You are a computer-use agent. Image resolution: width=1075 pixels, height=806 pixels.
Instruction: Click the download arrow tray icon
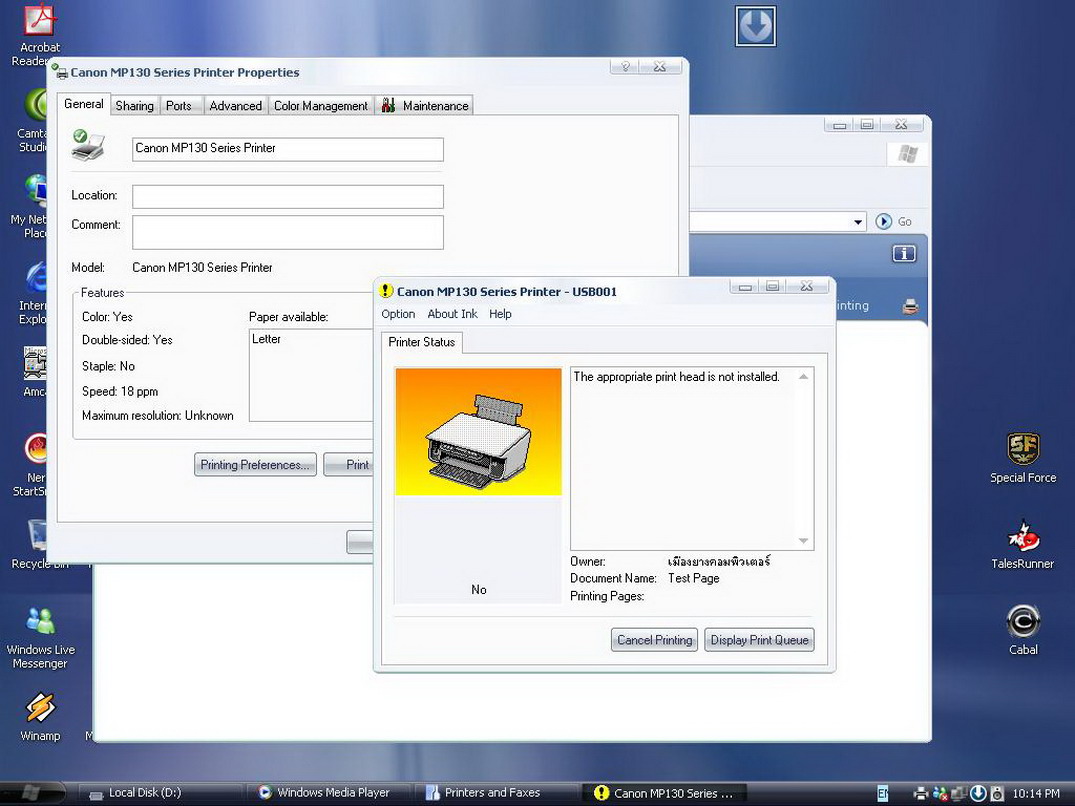pos(978,793)
